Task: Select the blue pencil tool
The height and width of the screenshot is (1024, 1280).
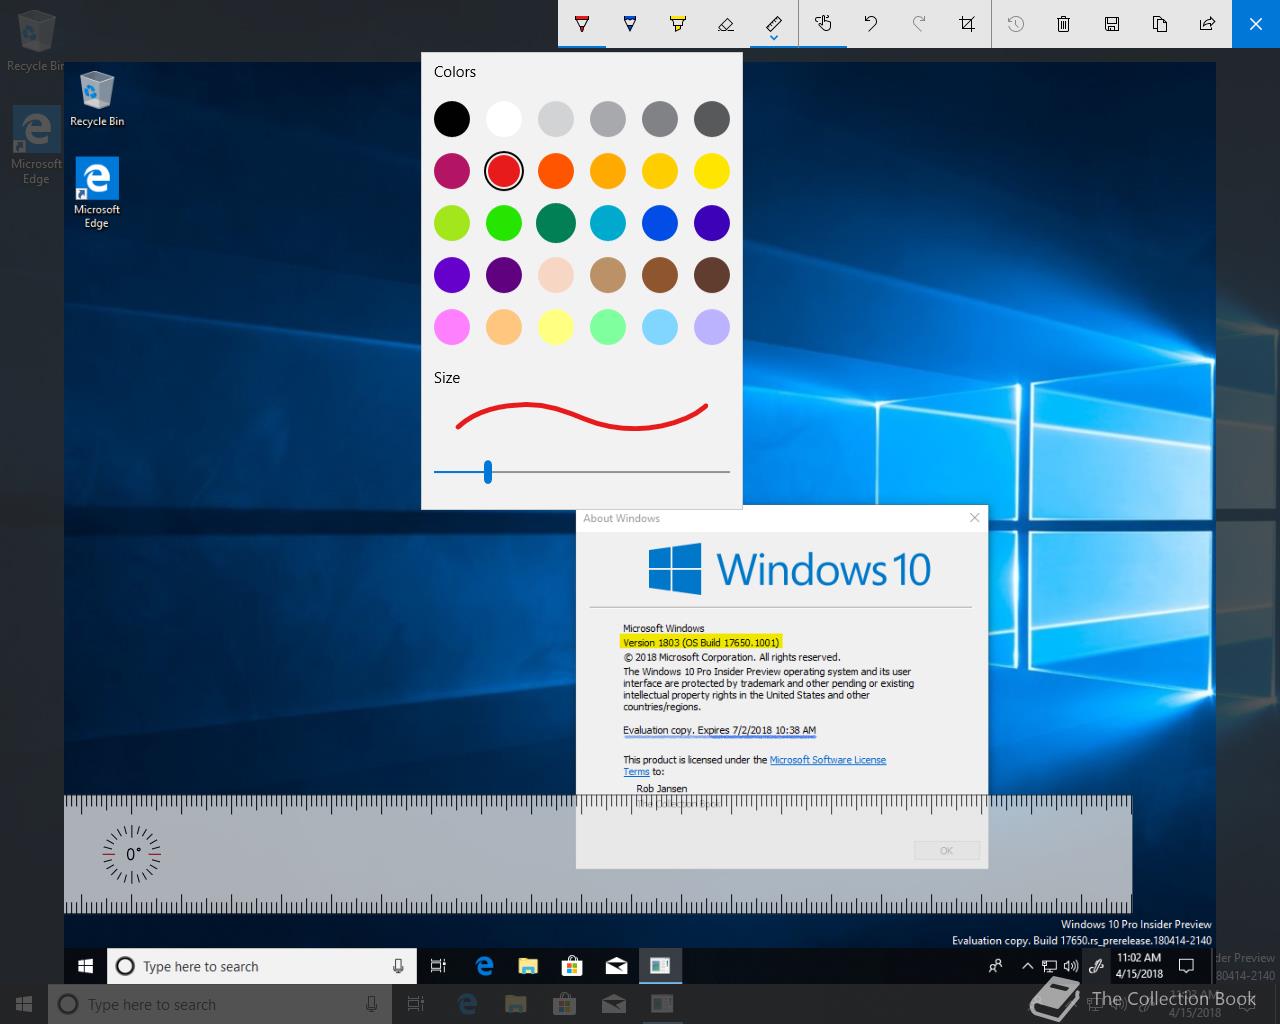Action: [630, 24]
